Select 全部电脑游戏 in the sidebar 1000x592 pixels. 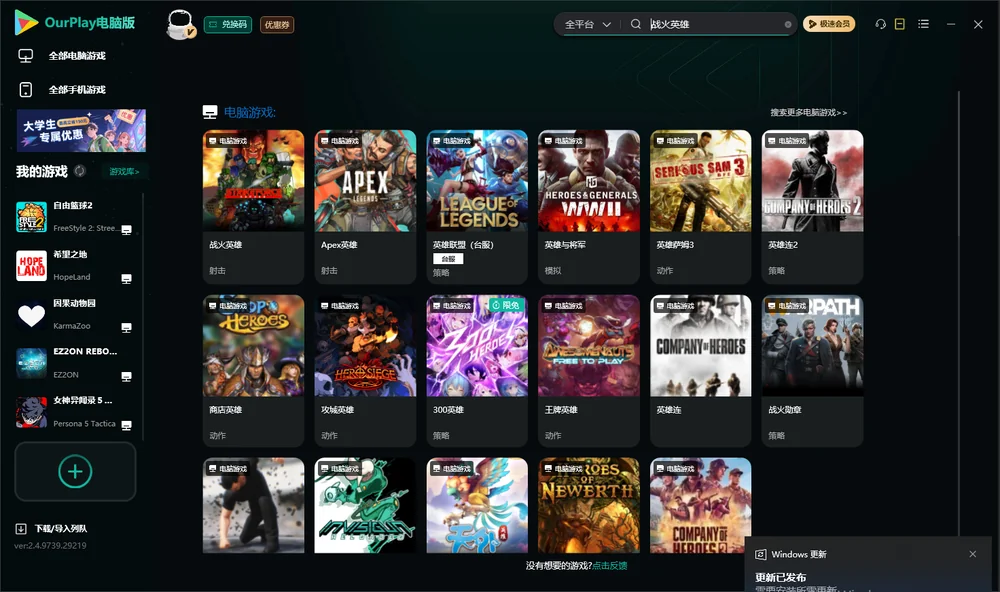pyautogui.click(x=77, y=56)
